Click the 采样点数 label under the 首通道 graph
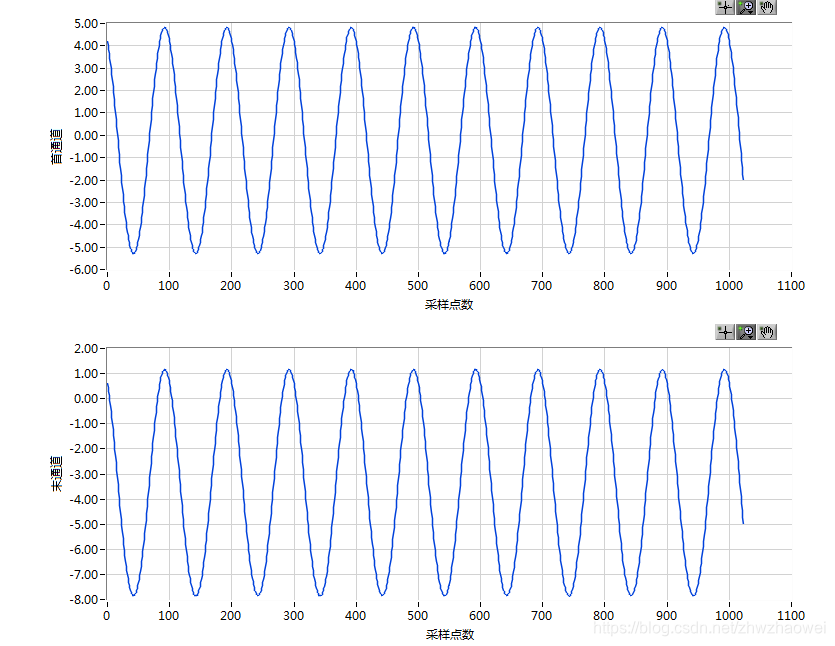835x646 pixels. point(449,305)
